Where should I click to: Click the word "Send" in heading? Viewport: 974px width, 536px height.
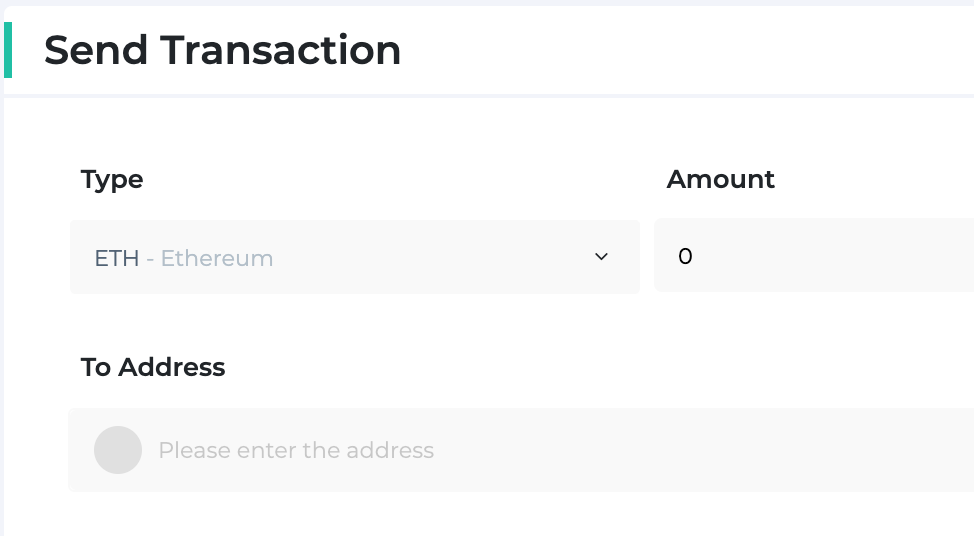pos(96,50)
